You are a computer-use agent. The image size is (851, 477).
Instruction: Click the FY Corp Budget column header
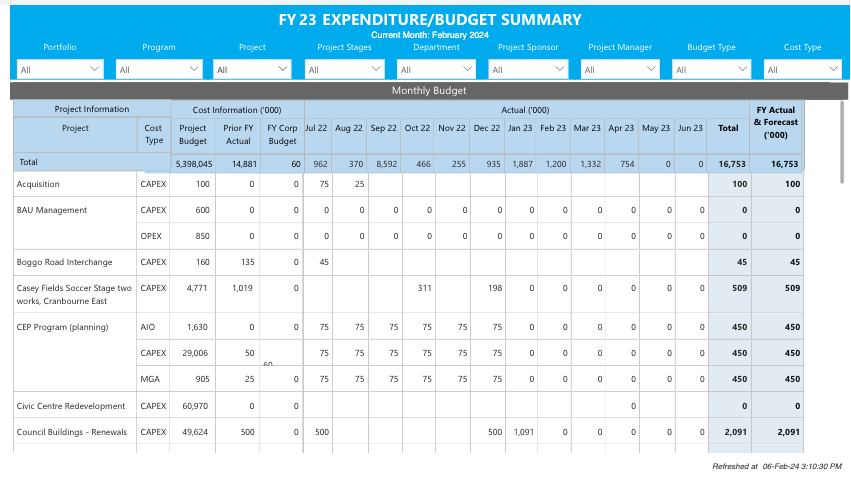coord(282,134)
